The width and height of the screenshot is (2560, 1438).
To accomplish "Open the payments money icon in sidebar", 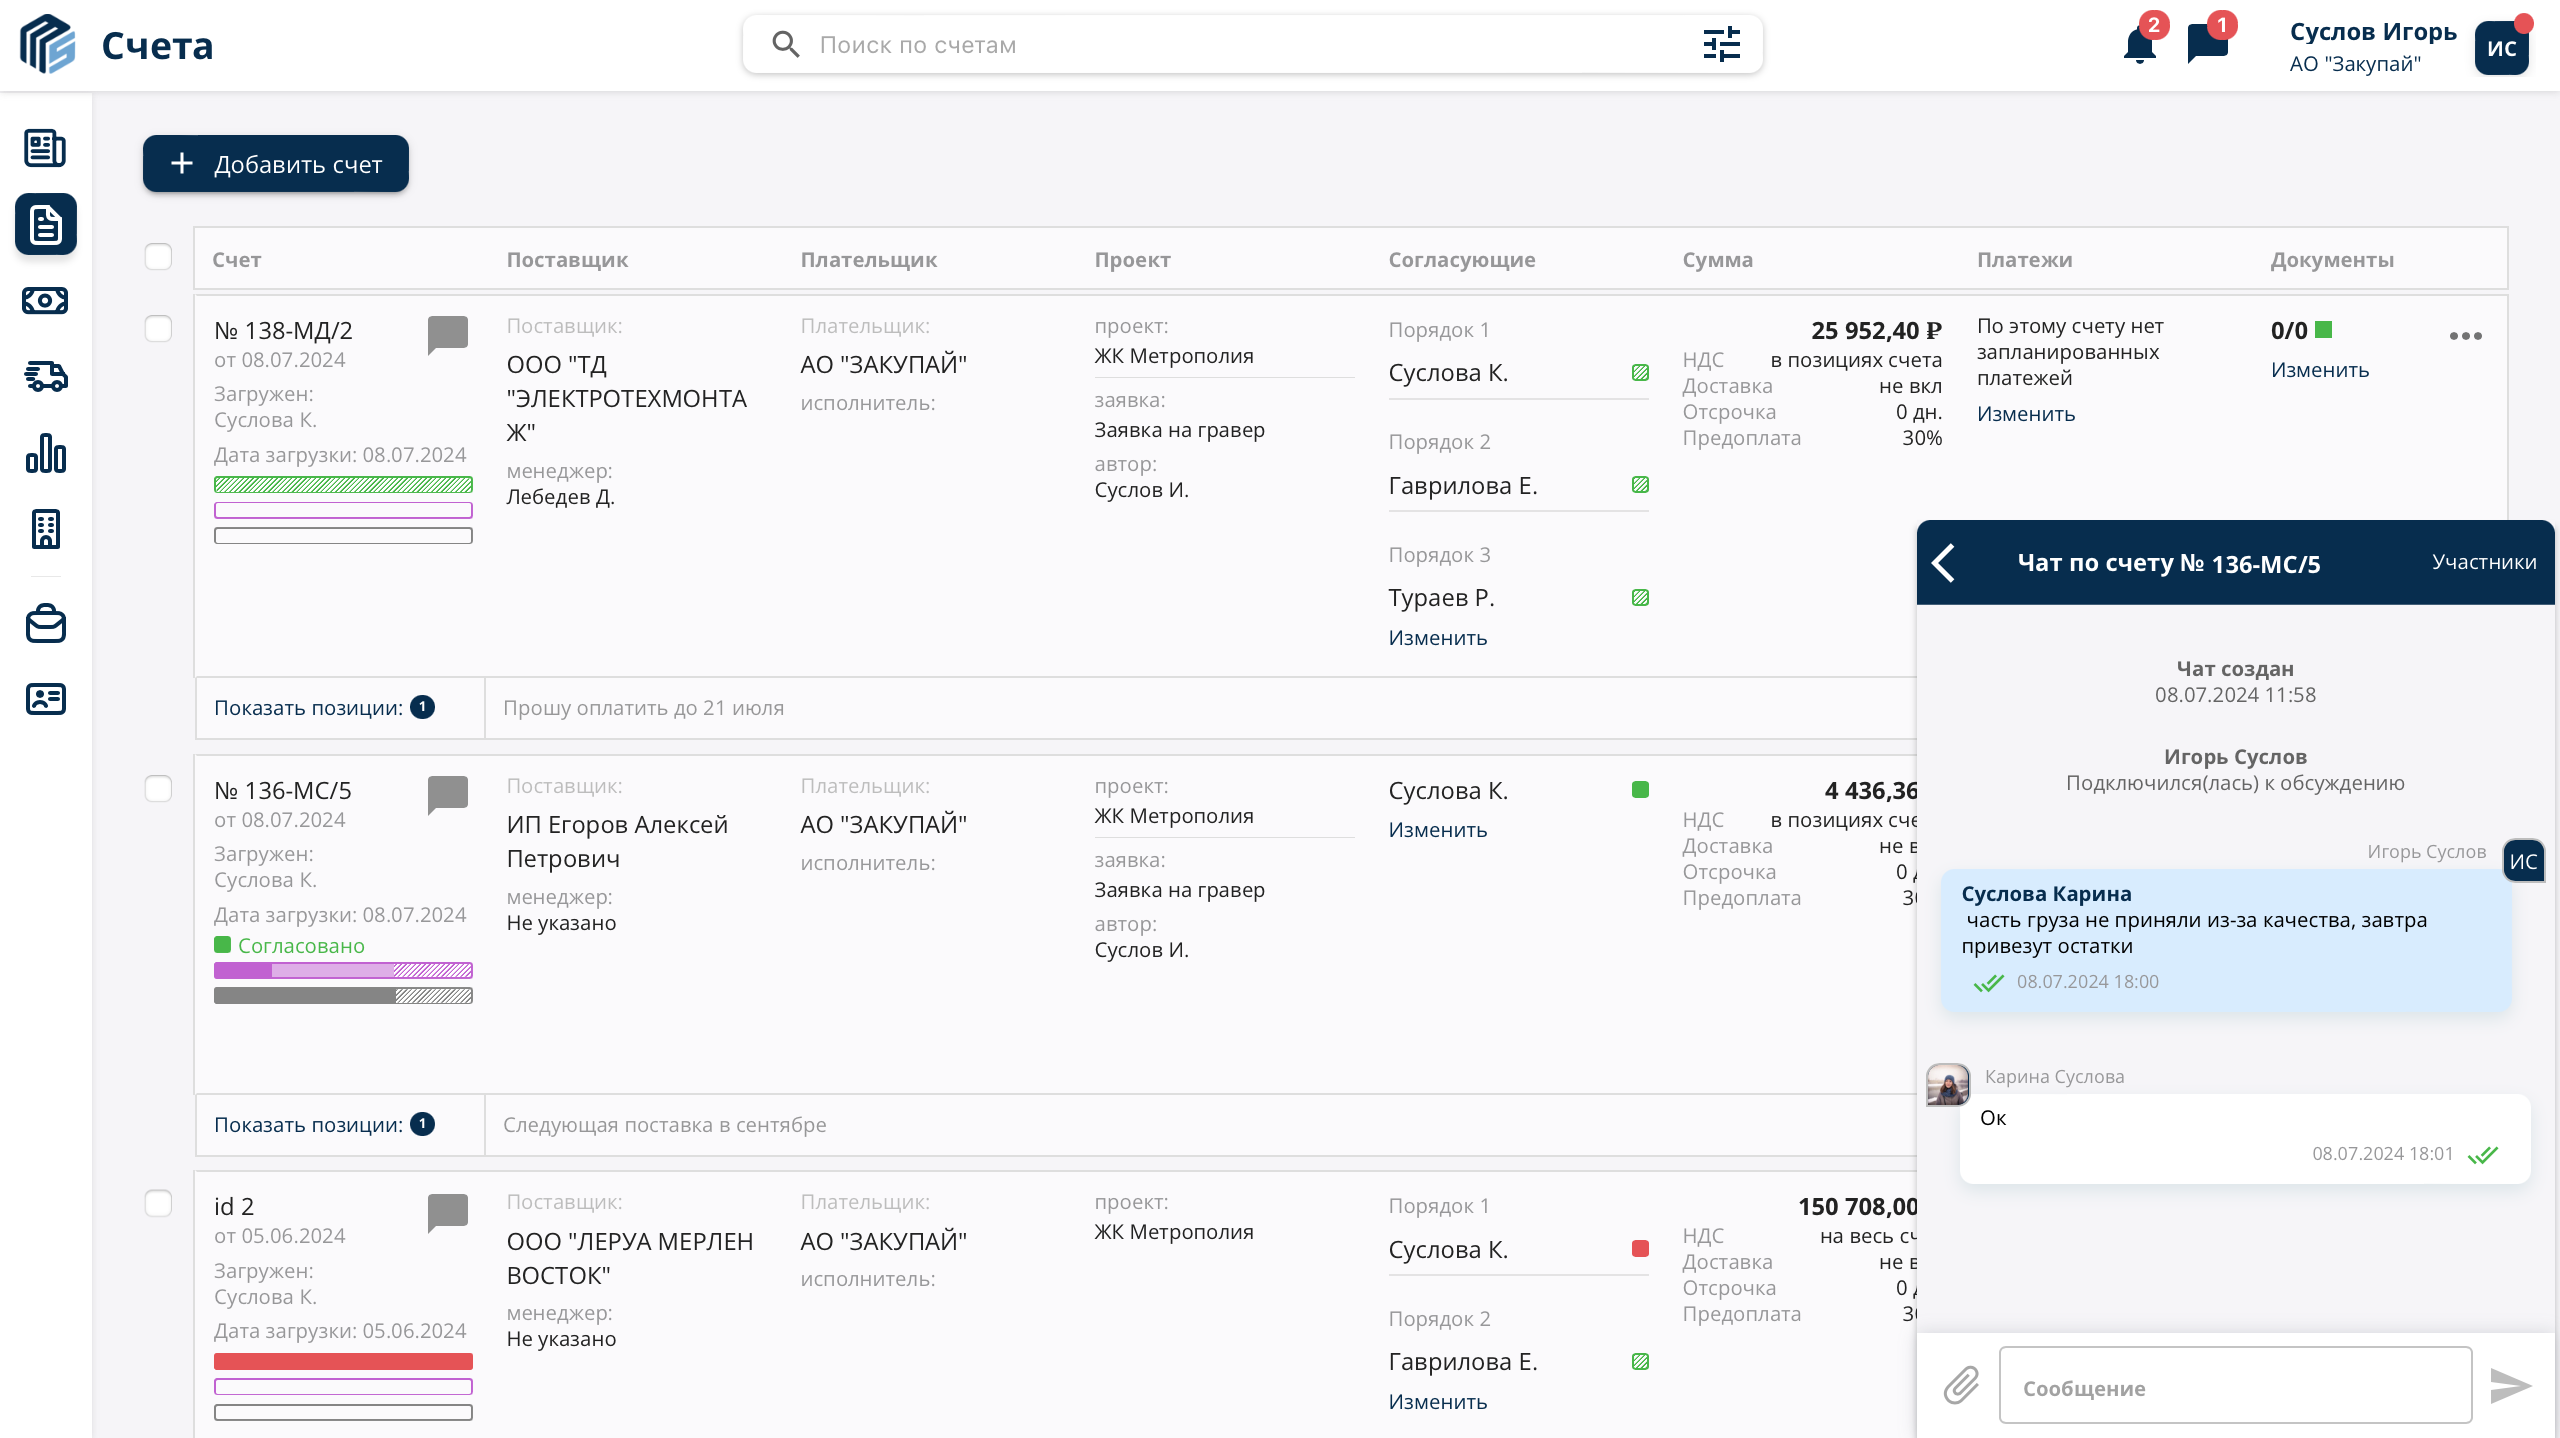I will (45, 300).
